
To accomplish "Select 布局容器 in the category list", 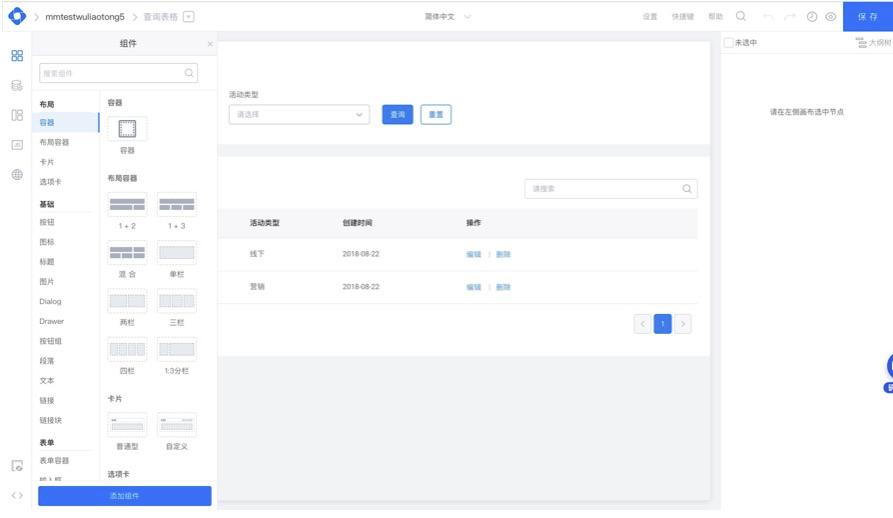I will (54, 142).
